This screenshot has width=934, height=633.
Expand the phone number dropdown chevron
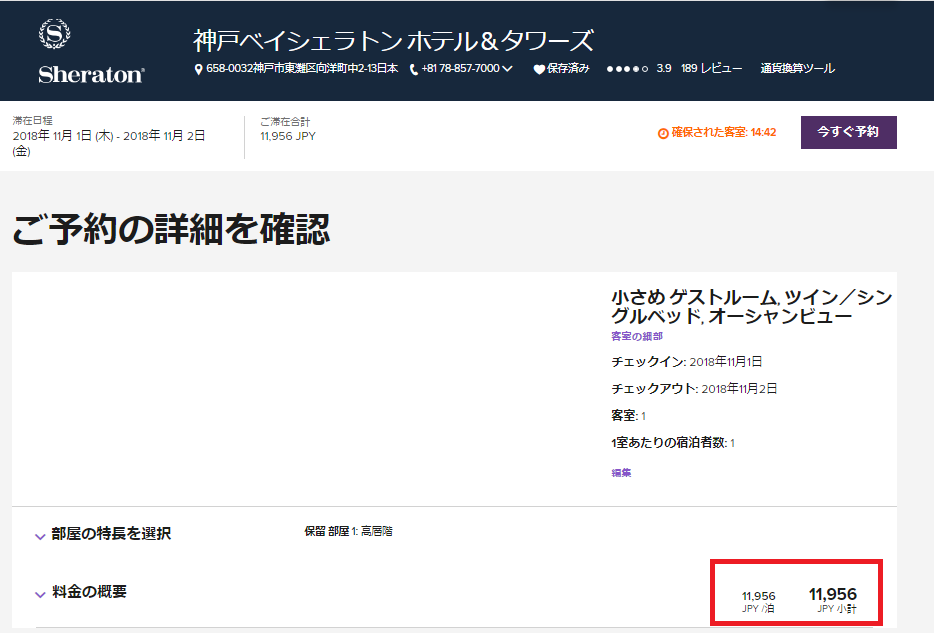point(507,69)
